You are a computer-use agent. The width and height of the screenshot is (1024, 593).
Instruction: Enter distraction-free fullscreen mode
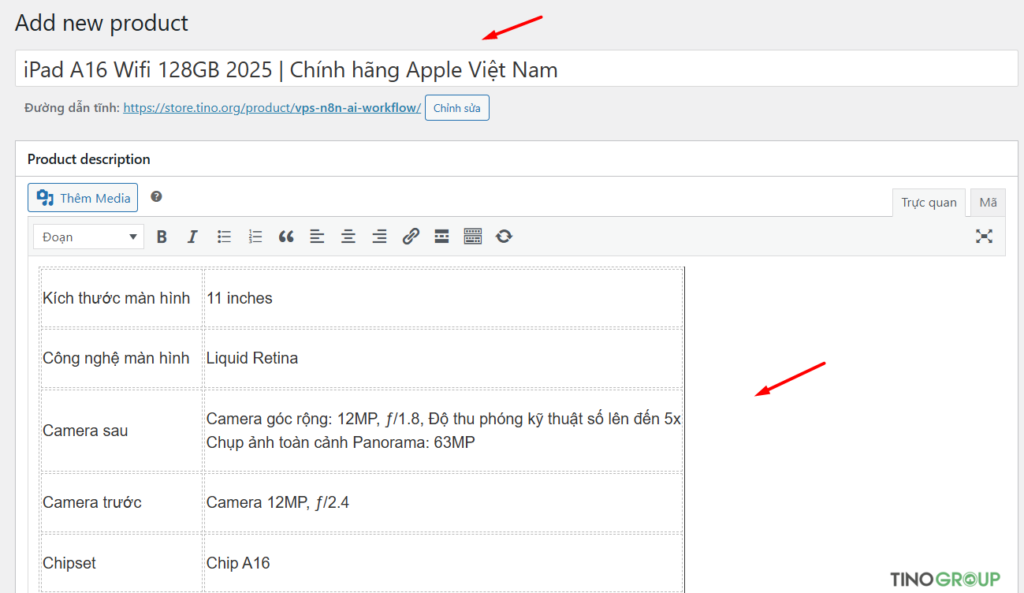(984, 236)
